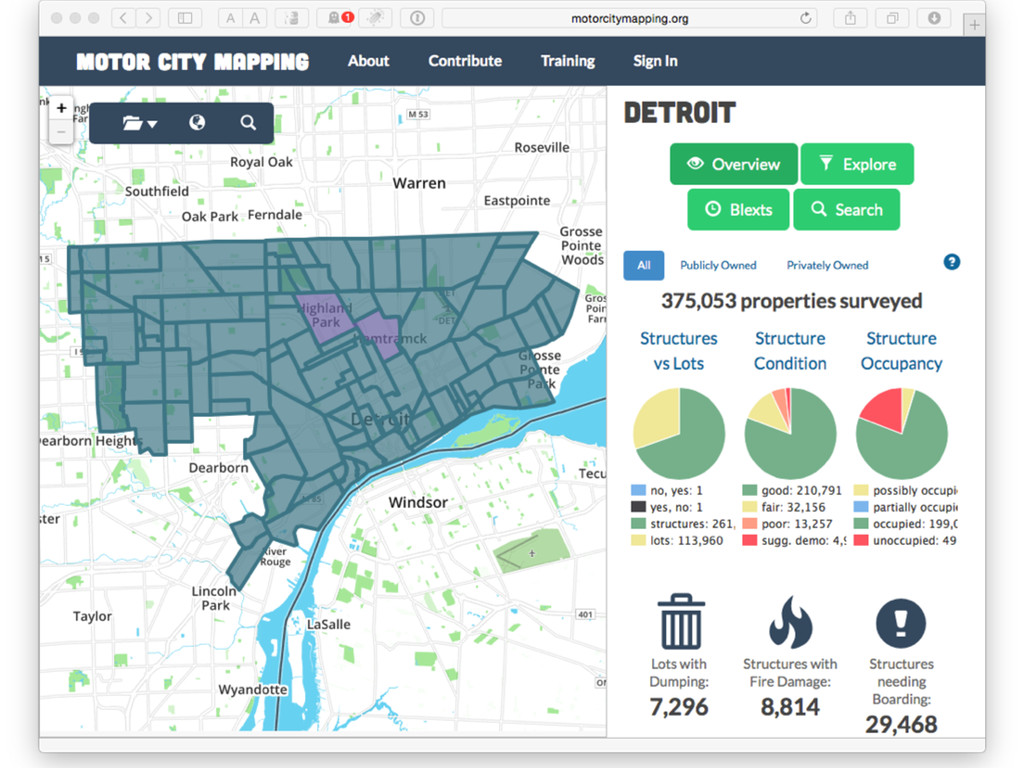Screen dimensions: 1024x768
Task: Zoom in the map with plus button
Action: (x=61, y=108)
